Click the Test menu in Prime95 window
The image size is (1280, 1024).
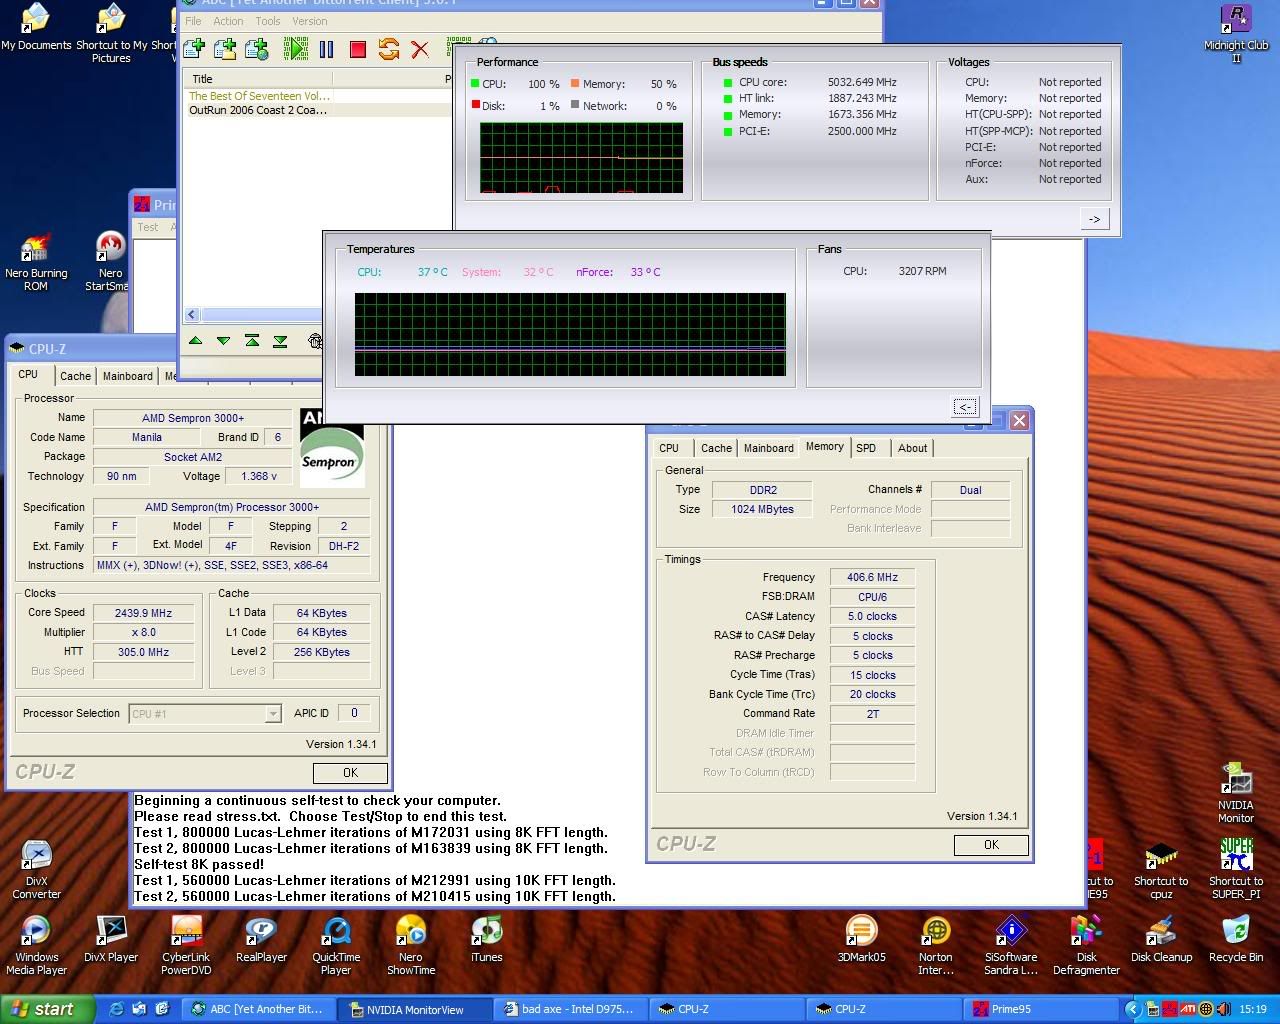point(148,227)
